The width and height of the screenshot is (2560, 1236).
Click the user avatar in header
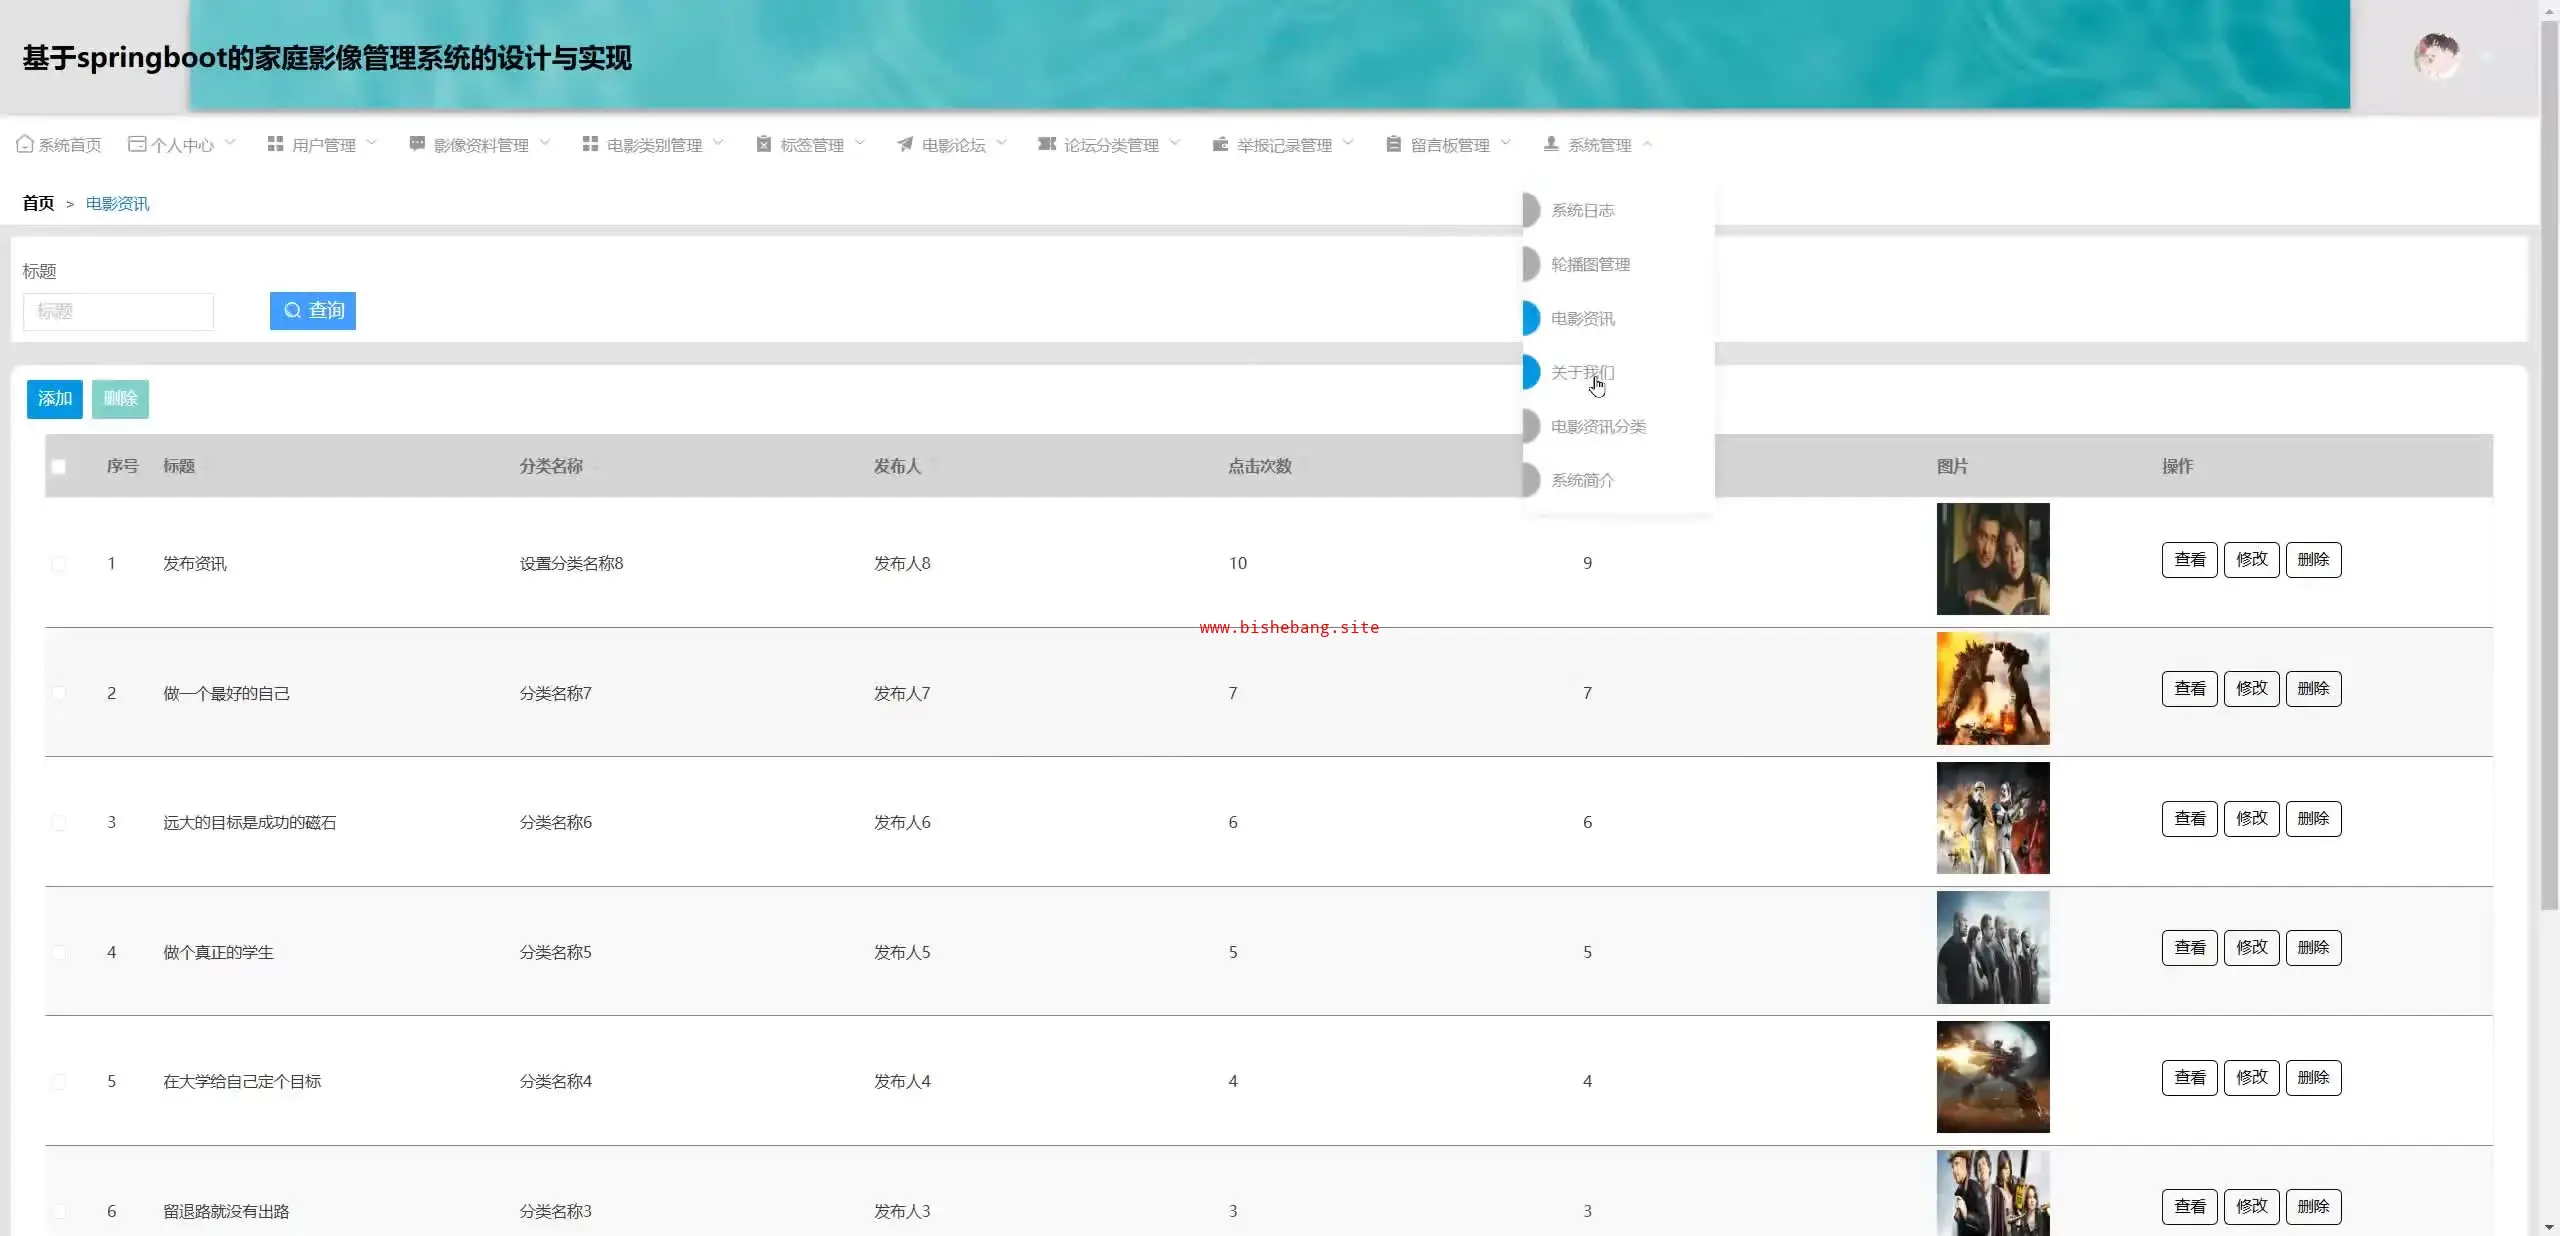(x=2437, y=56)
